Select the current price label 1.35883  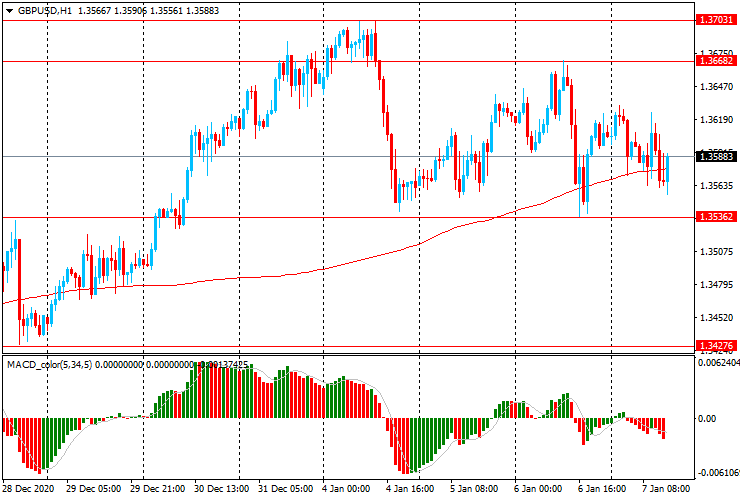click(716, 156)
